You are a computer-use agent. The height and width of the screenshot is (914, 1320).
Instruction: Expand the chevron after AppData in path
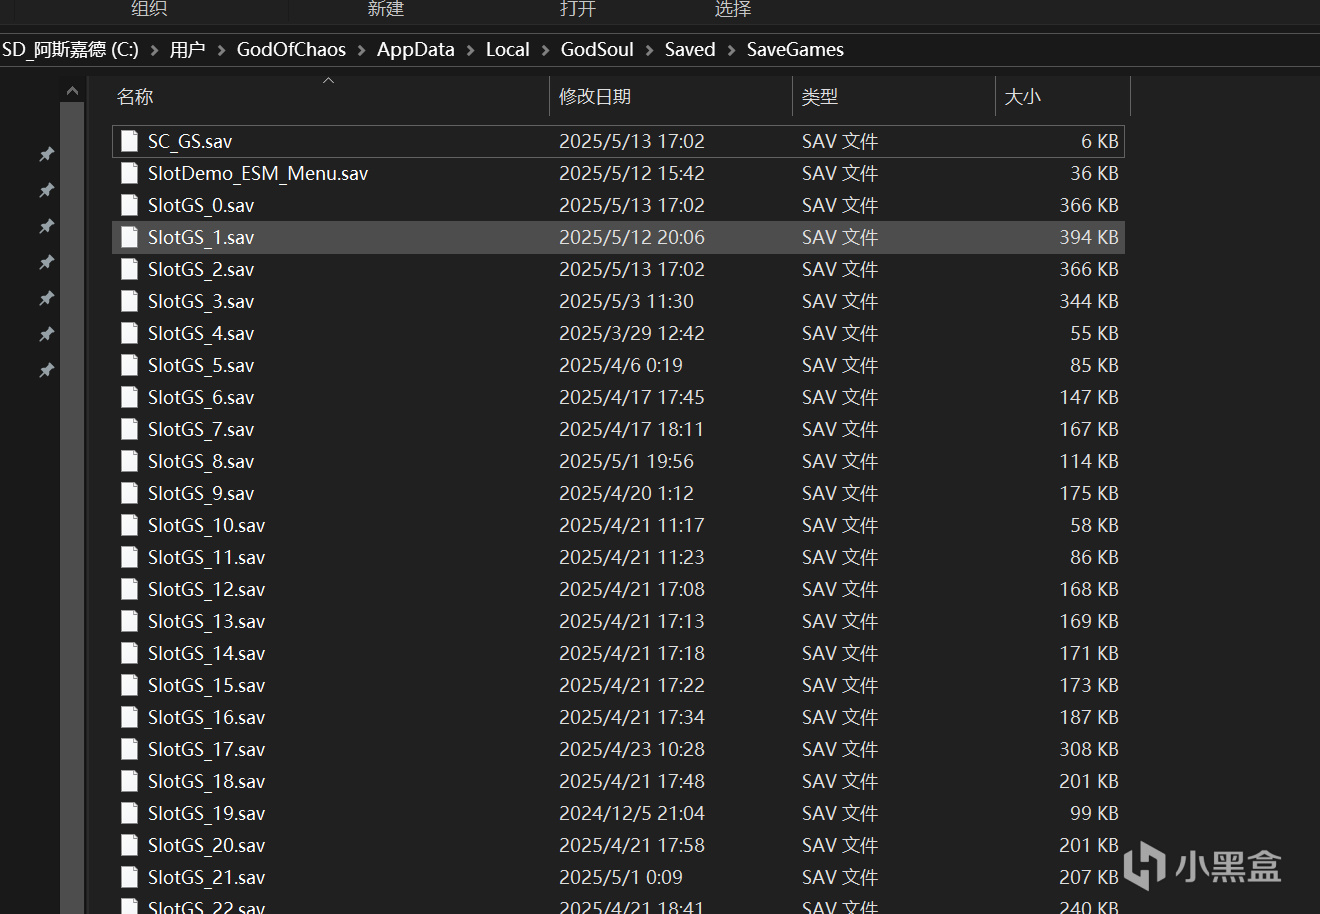click(471, 50)
